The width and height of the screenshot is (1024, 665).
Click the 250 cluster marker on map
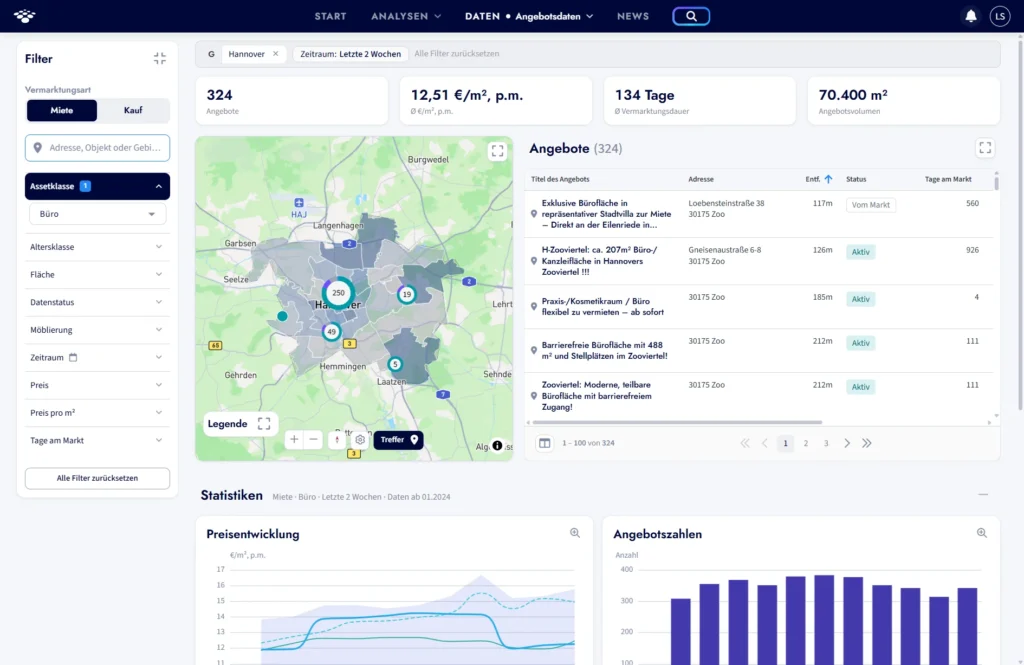(338, 293)
